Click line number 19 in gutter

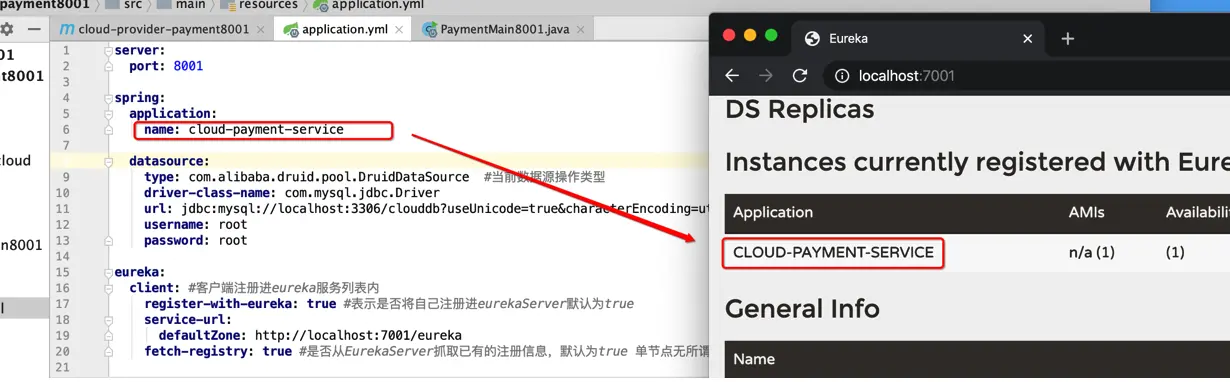point(63,336)
